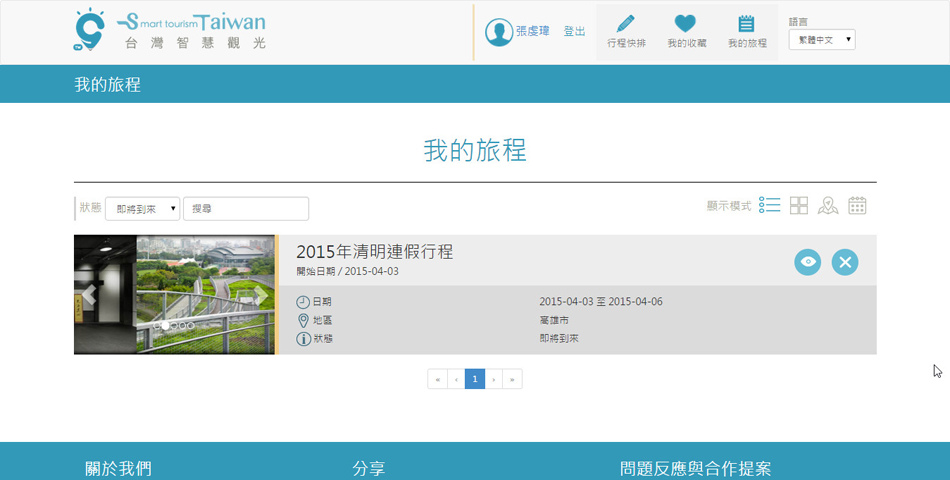
Task: Click the location pin icon beside 地區
Action: coord(303,320)
